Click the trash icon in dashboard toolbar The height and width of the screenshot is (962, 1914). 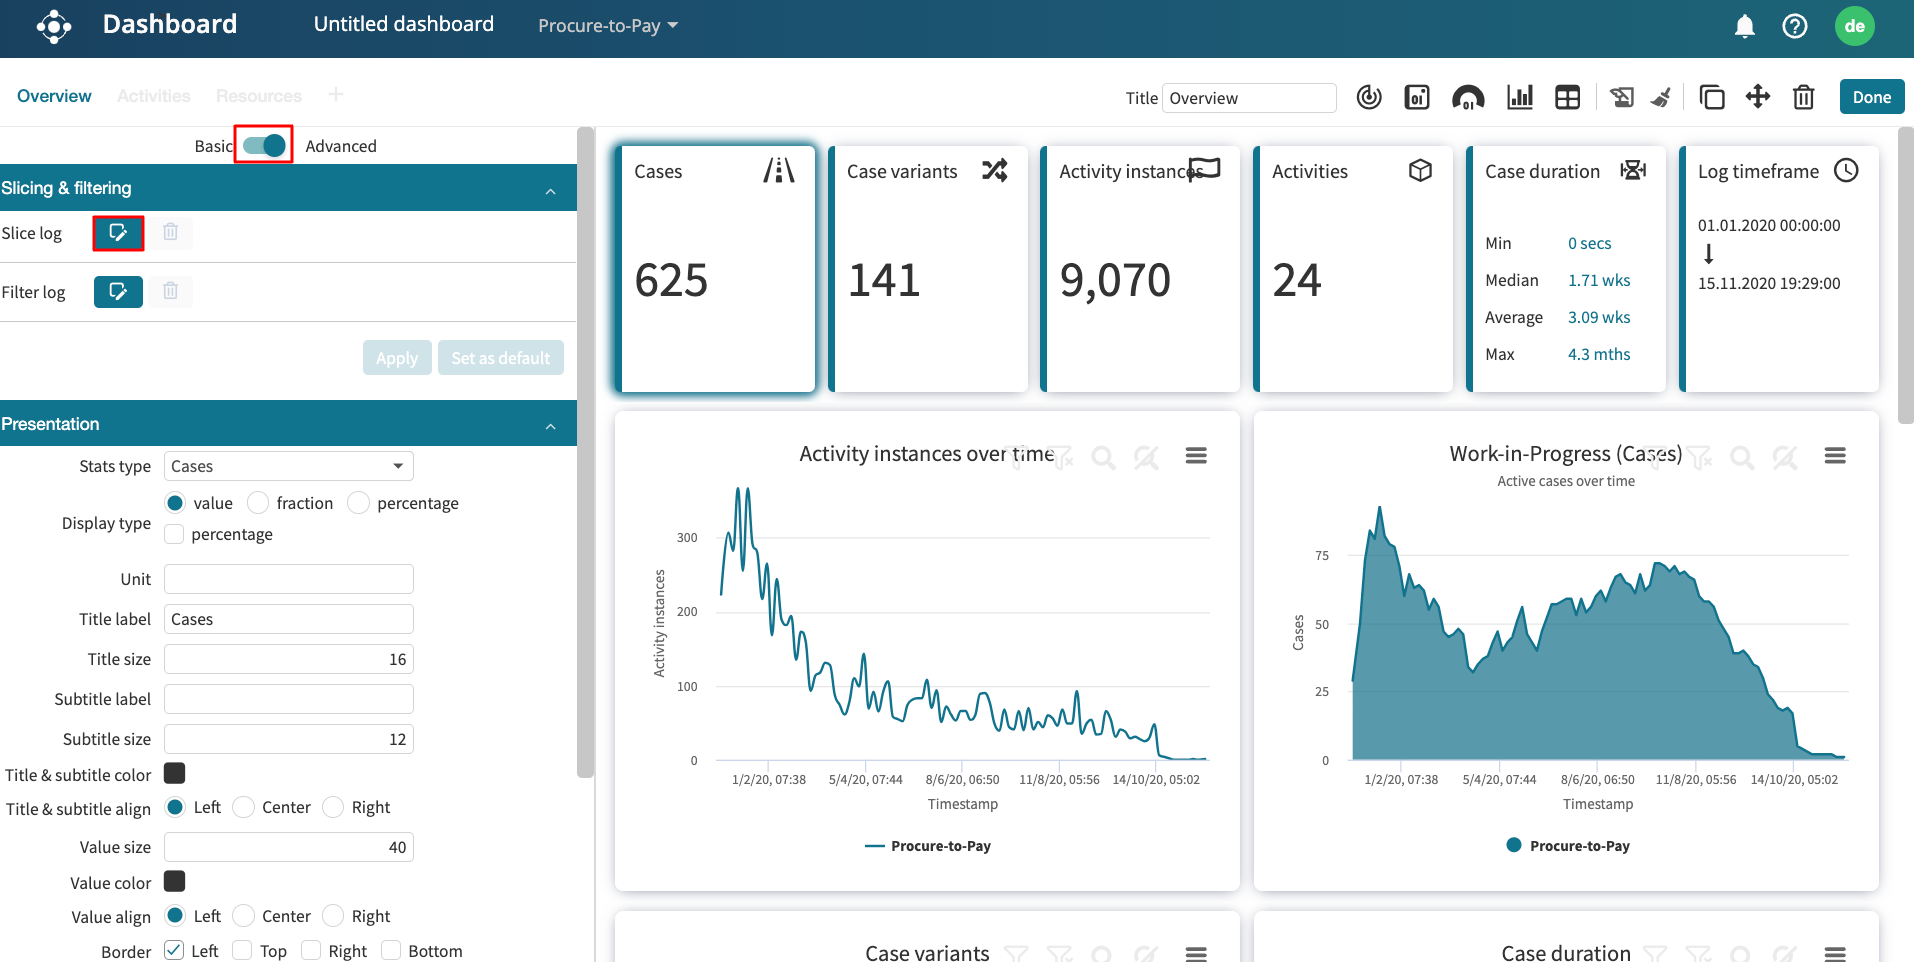[x=1803, y=97]
